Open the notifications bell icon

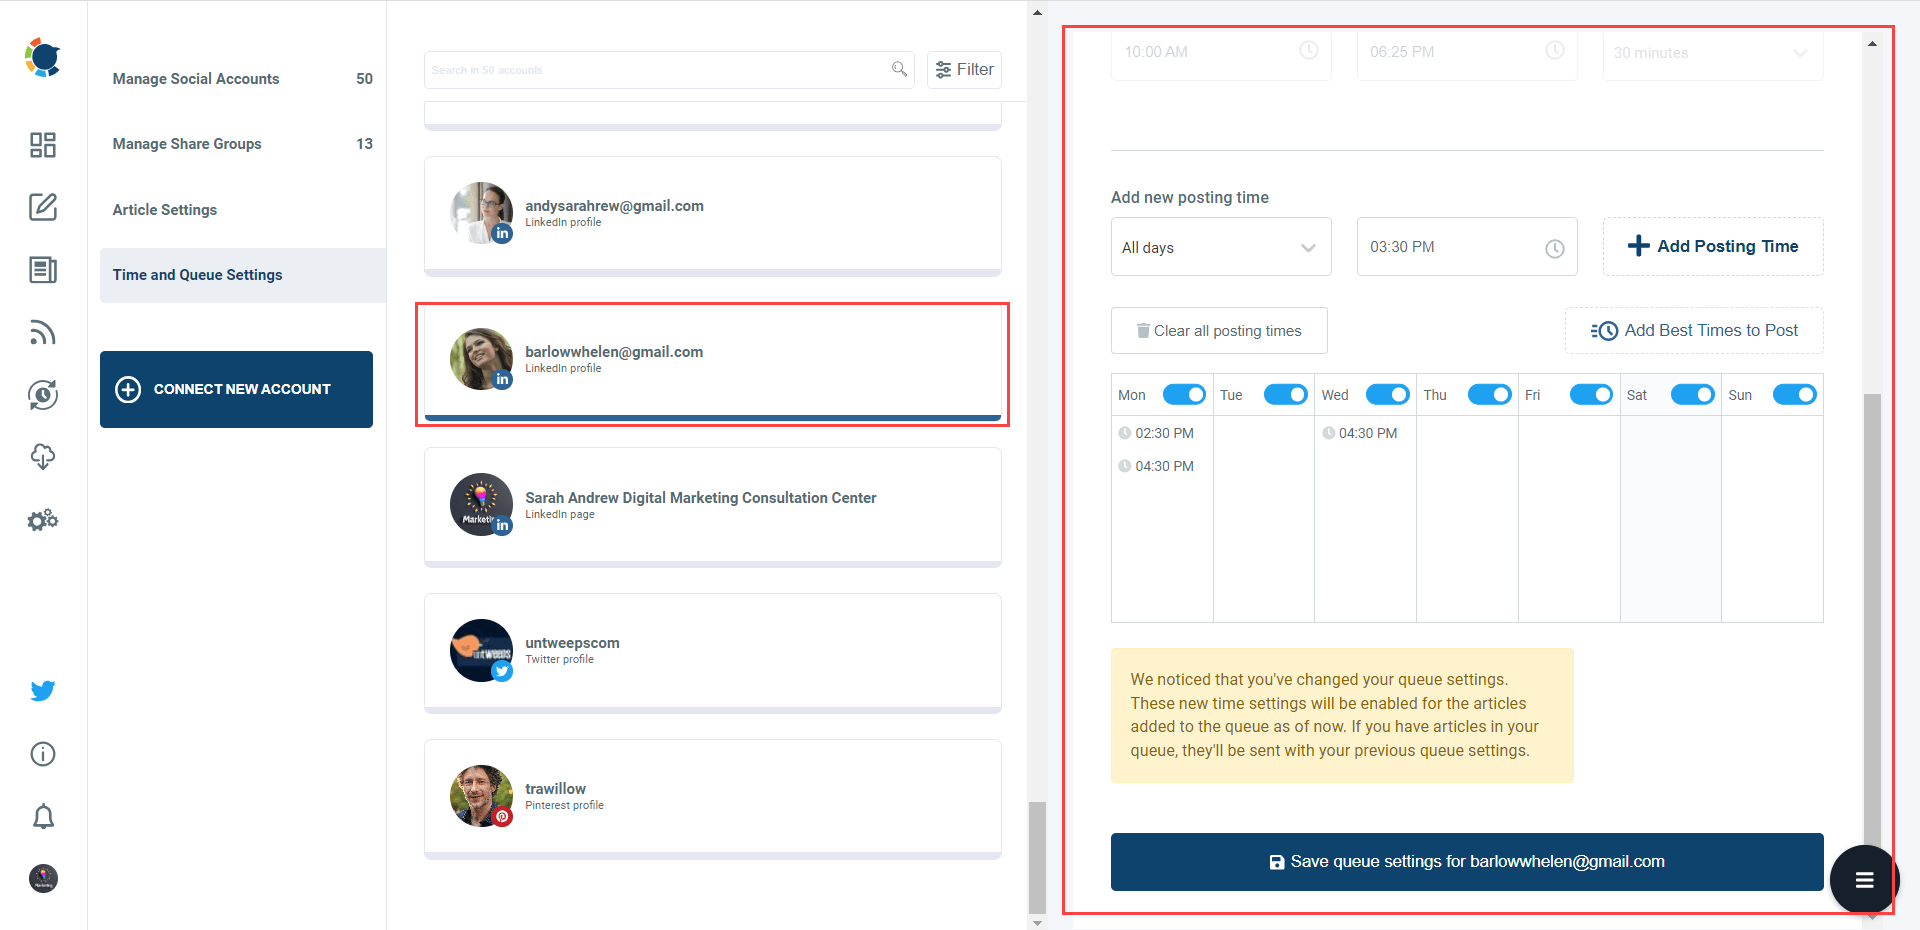coord(42,817)
